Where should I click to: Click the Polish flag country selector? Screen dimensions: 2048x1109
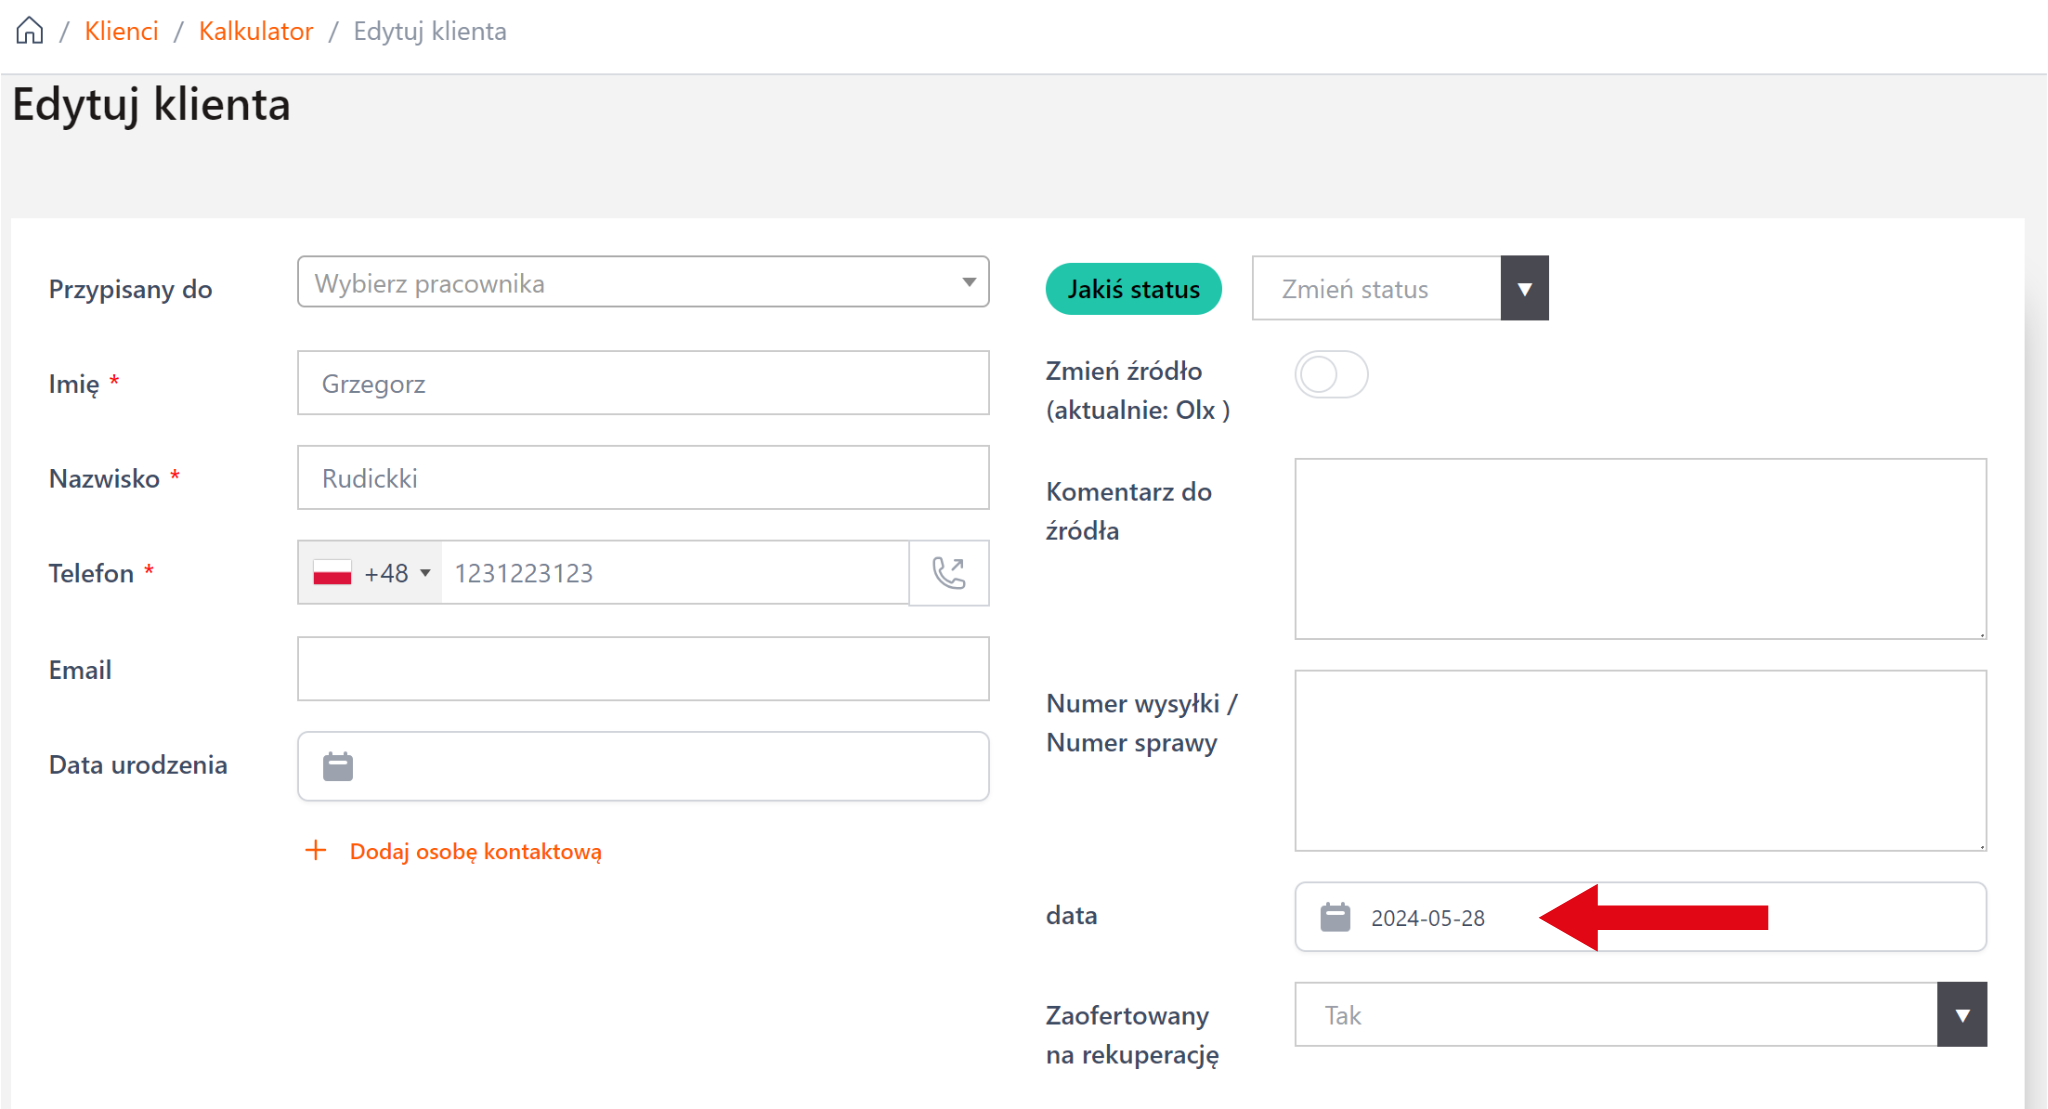tap(333, 573)
